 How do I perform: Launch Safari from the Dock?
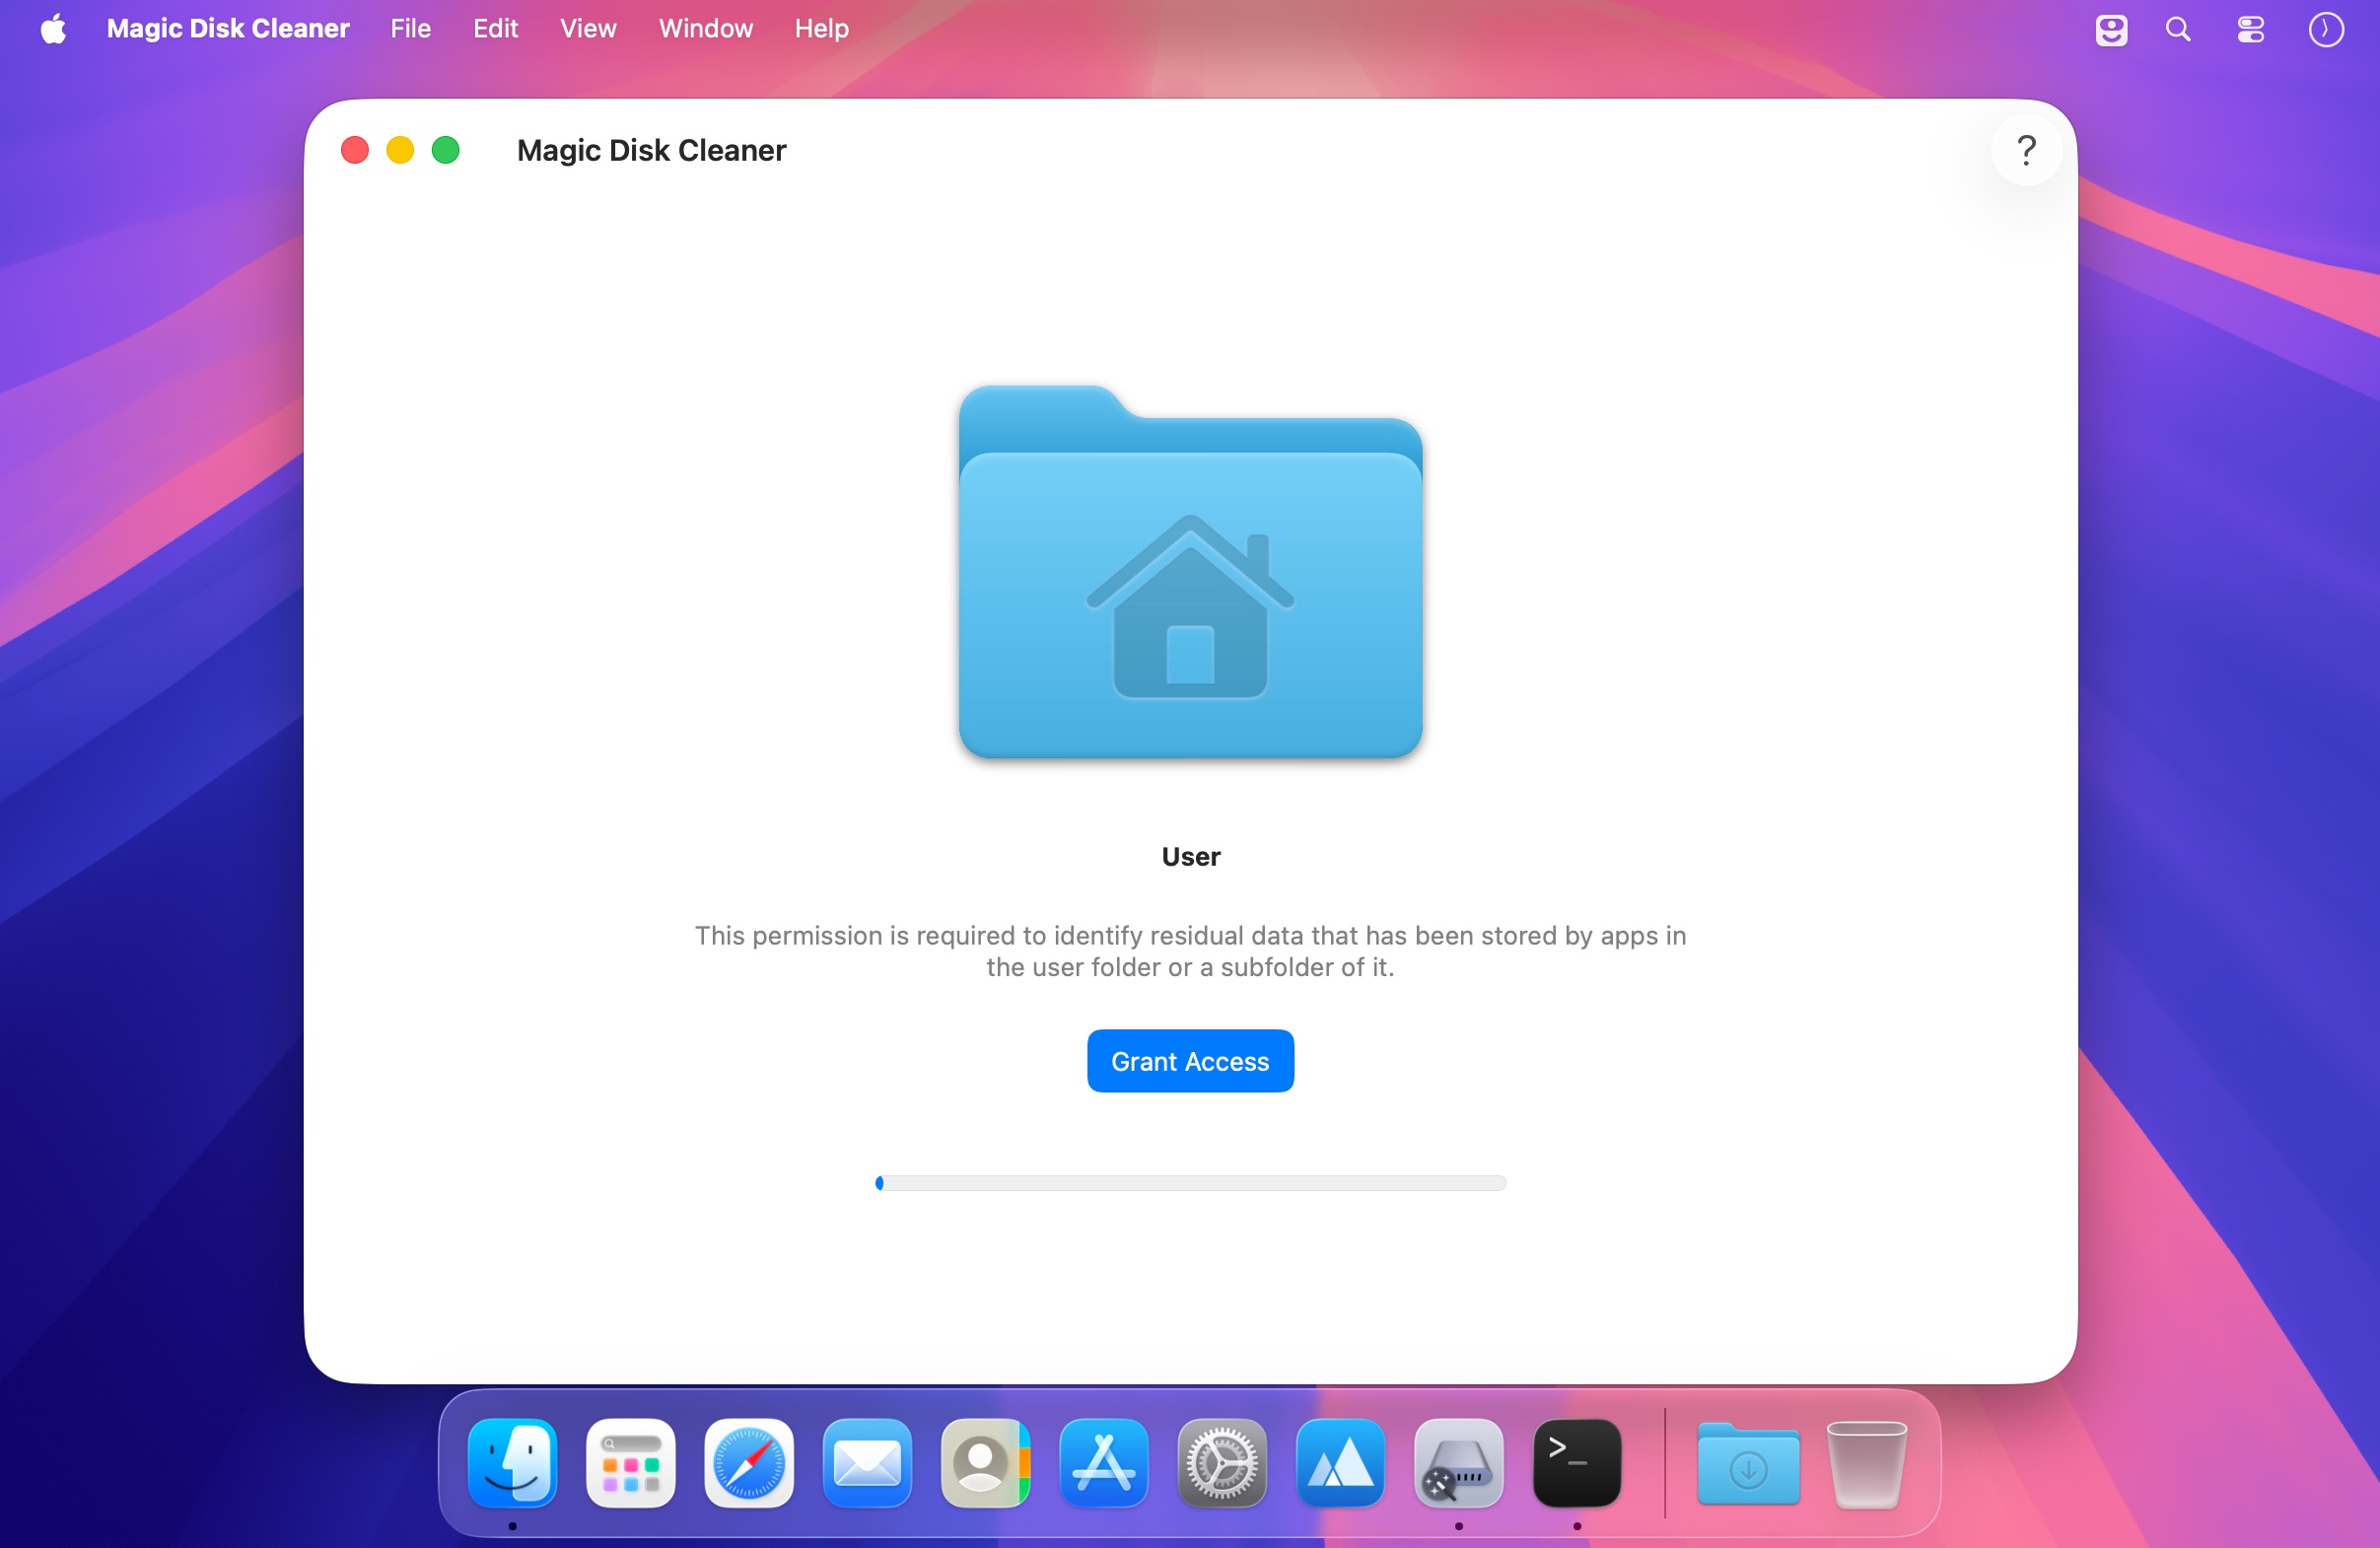[749, 1462]
